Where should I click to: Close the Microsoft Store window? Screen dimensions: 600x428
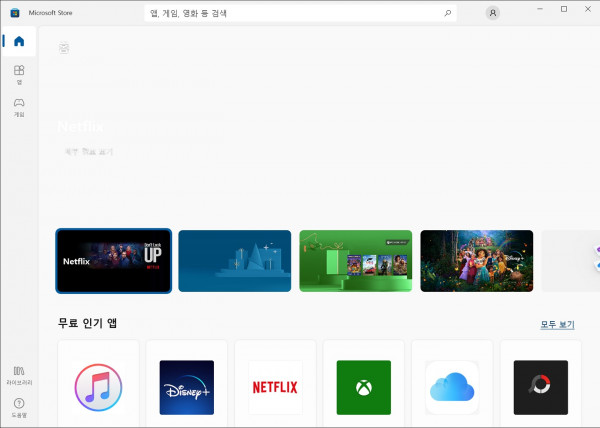588,9
